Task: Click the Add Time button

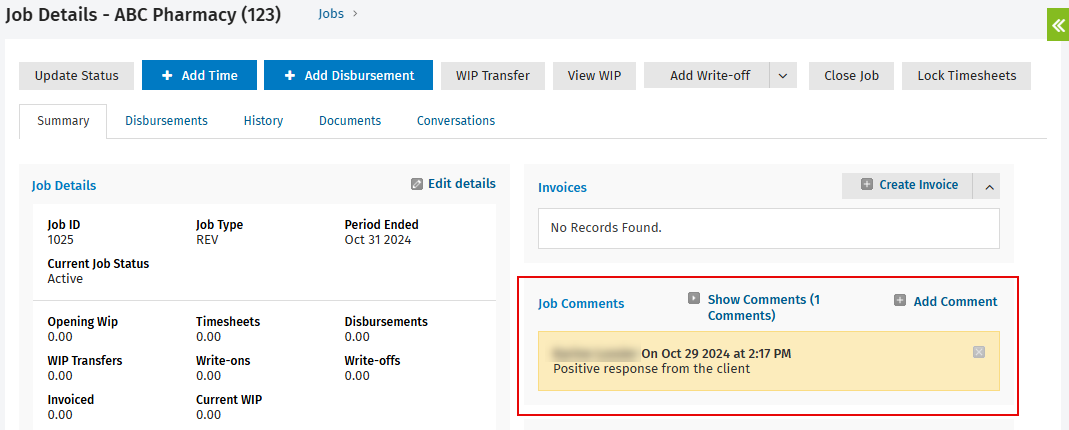Action: pyautogui.click(x=199, y=75)
